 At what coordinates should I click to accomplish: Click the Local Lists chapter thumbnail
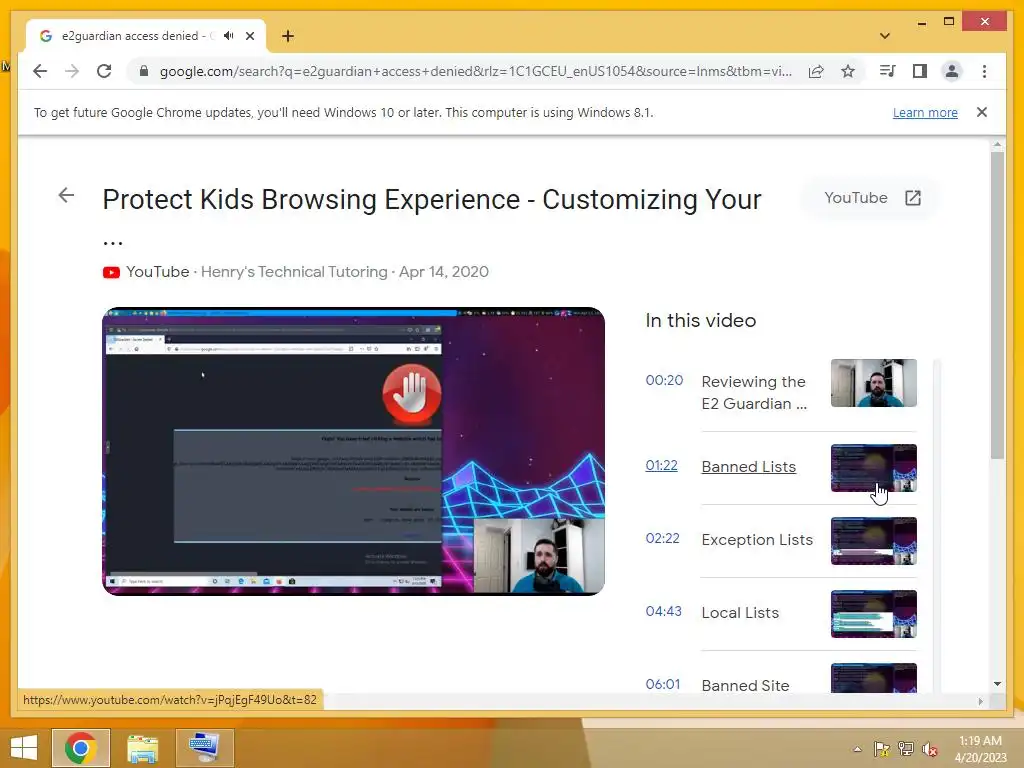(x=874, y=614)
